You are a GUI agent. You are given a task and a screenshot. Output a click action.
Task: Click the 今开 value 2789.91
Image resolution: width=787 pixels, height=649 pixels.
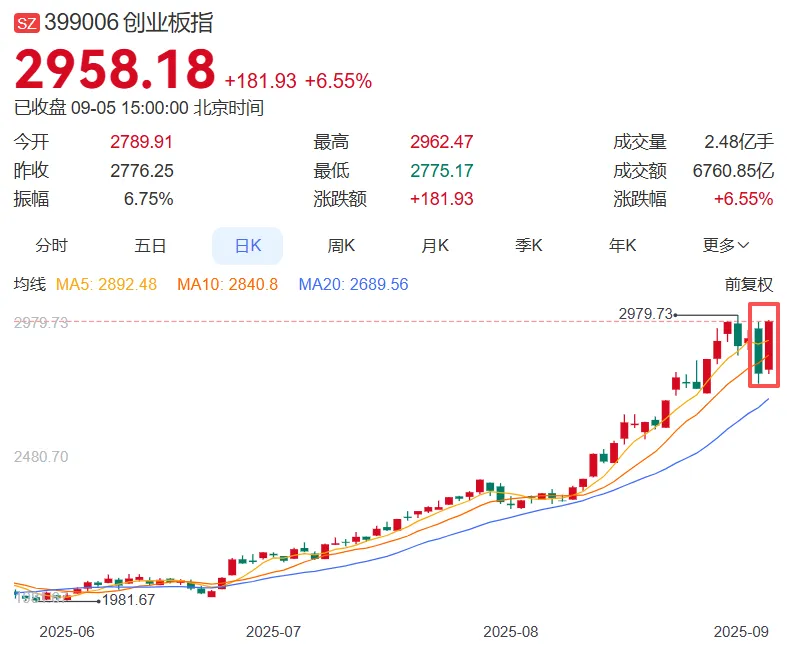[142, 142]
